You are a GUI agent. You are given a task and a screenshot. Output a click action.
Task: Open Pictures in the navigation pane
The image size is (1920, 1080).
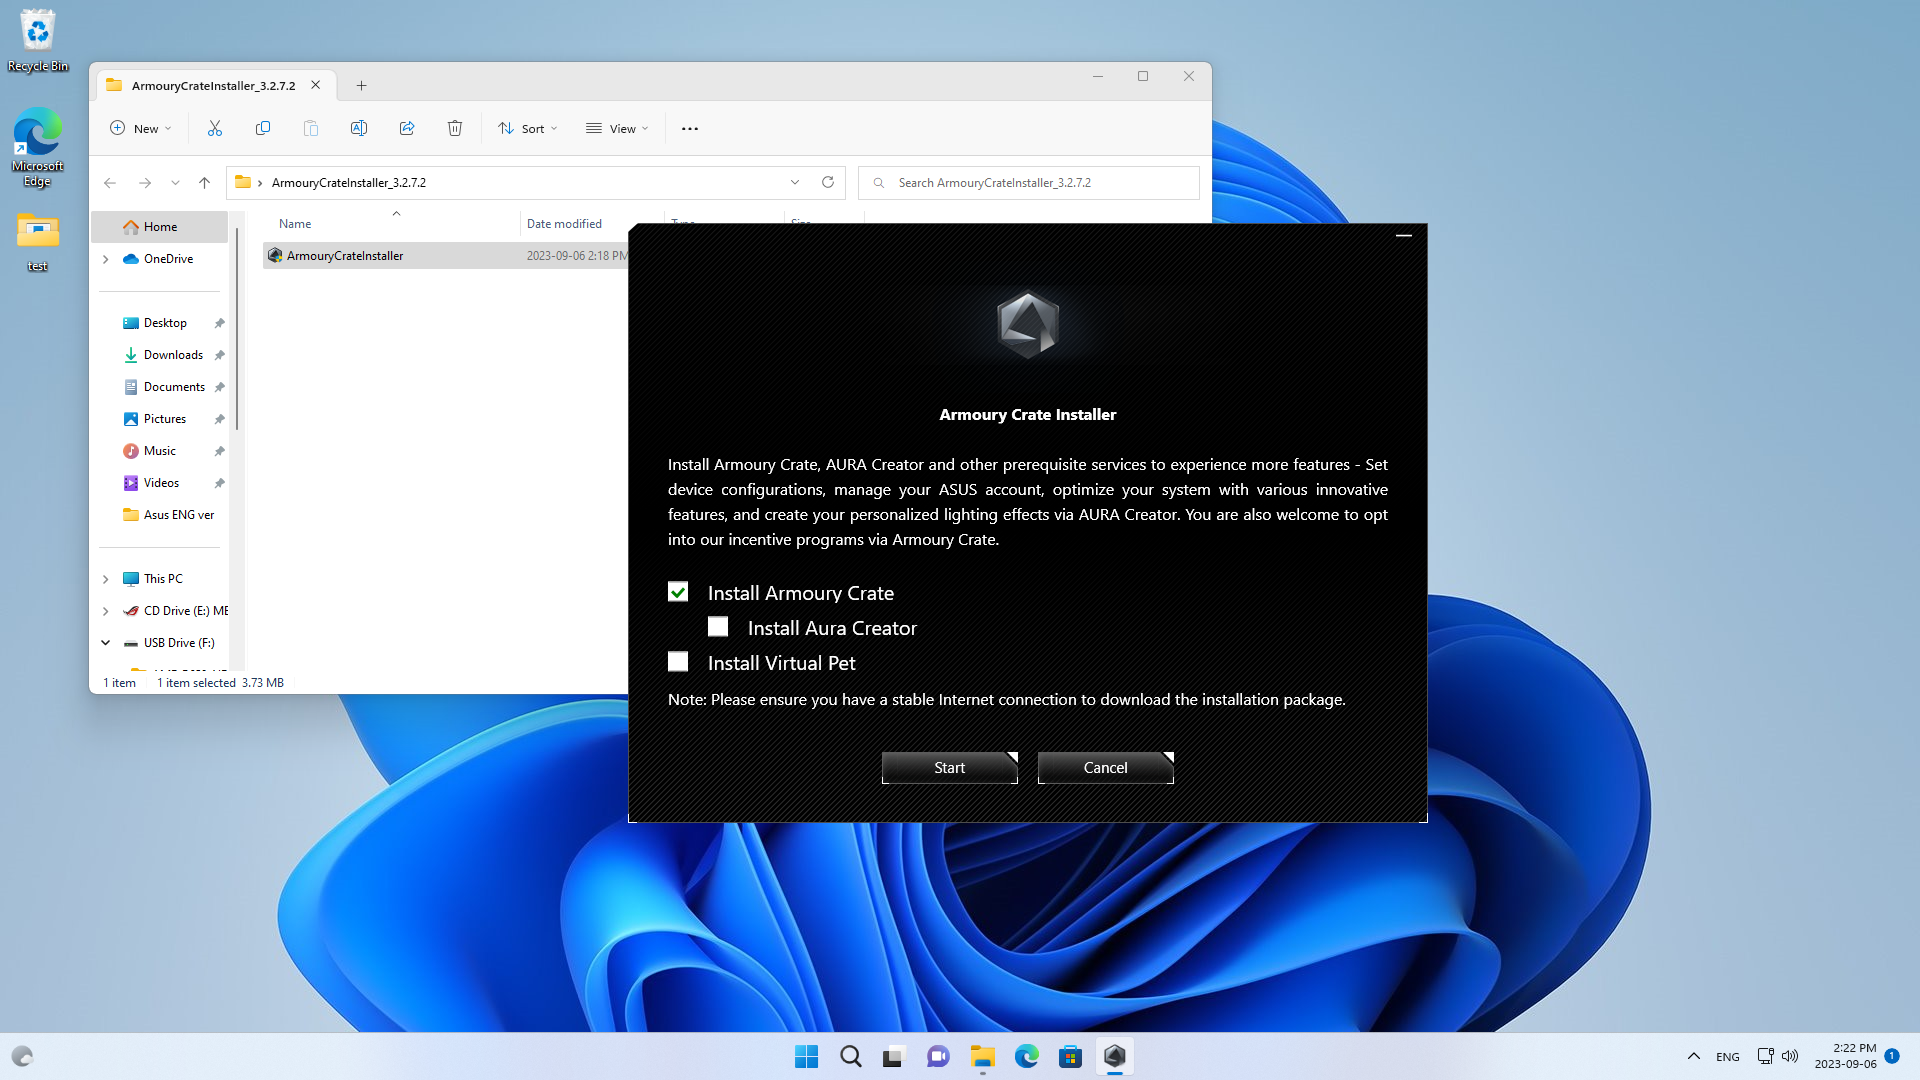(x=165, y=419)
